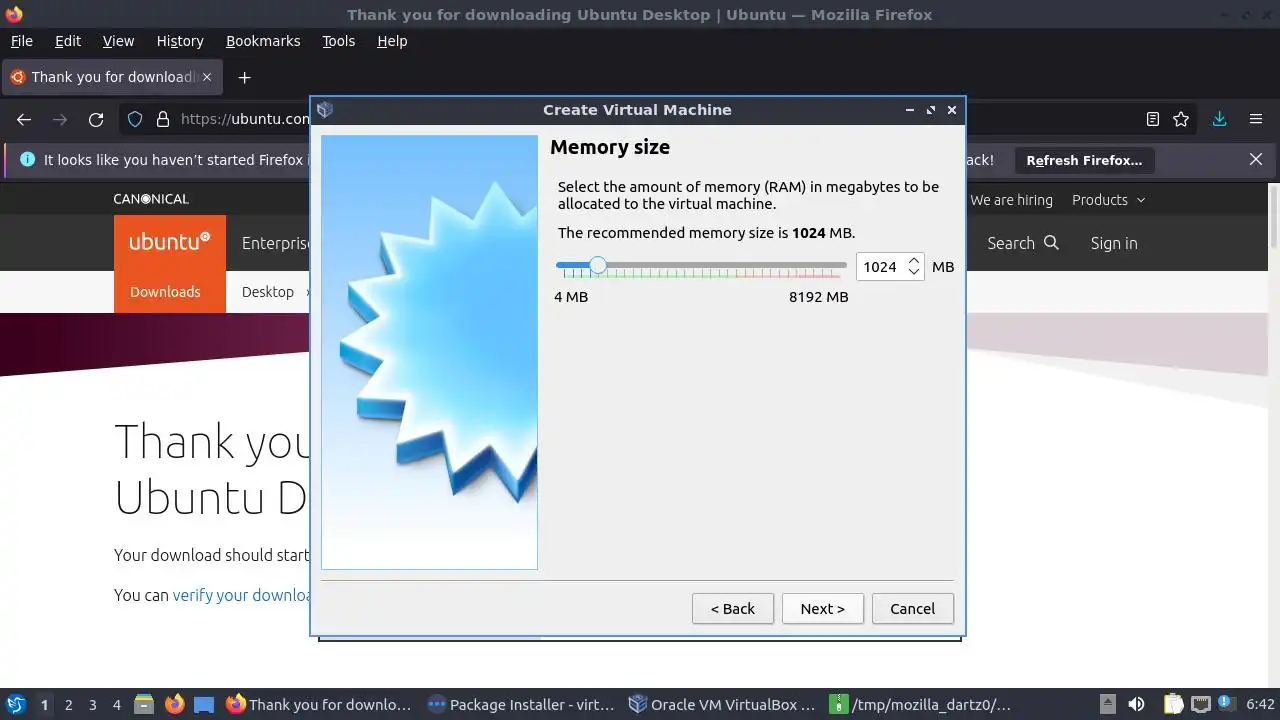Click the tracking protection shield icon
The image size is (1280, 720).
click(x=135, y=119)
